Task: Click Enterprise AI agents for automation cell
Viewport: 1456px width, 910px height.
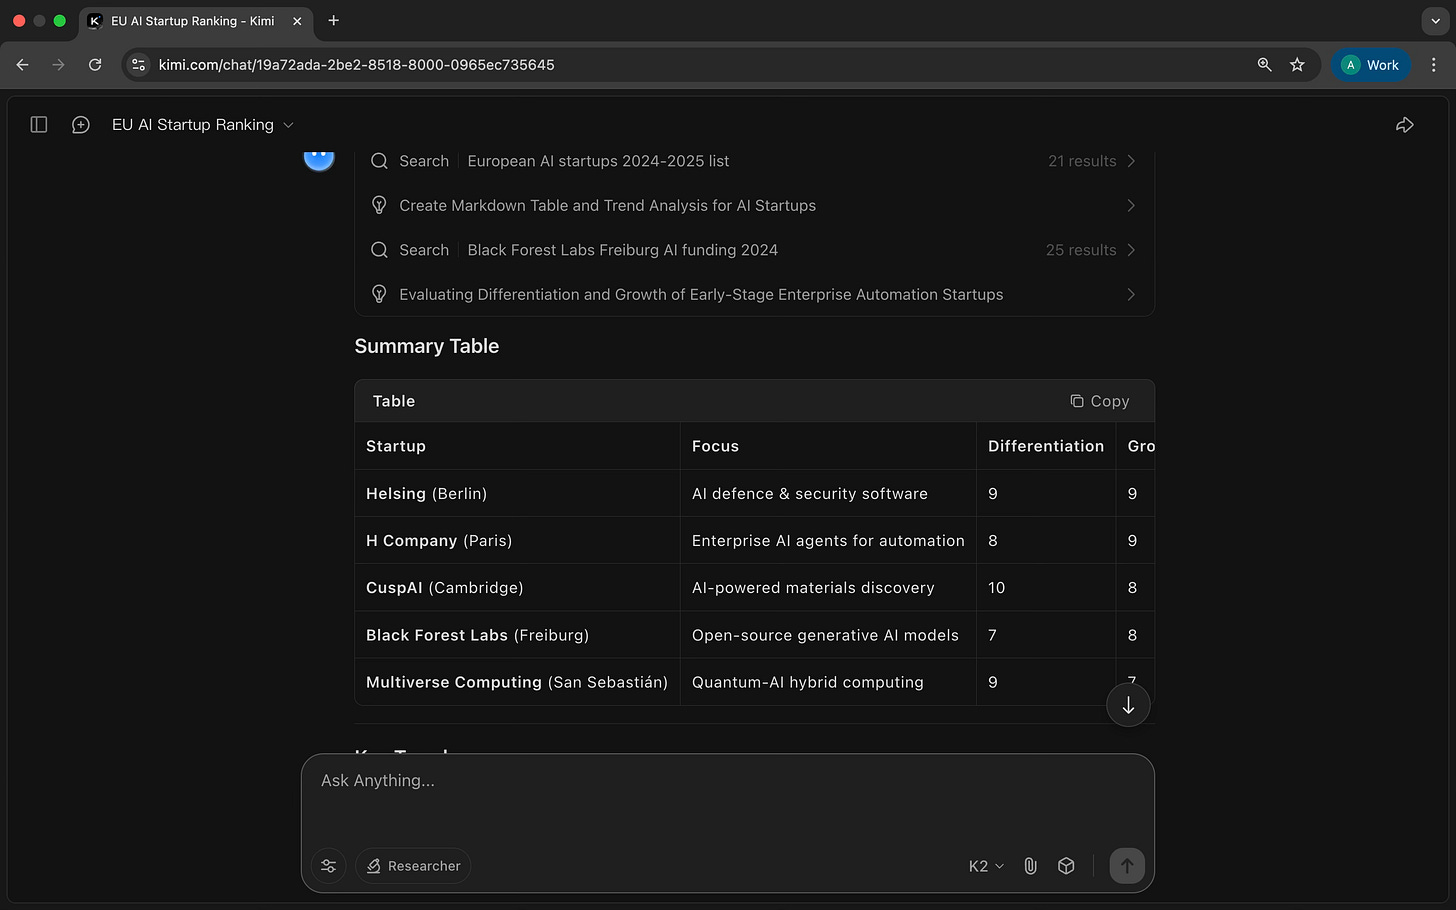Action: click(828, 541)
